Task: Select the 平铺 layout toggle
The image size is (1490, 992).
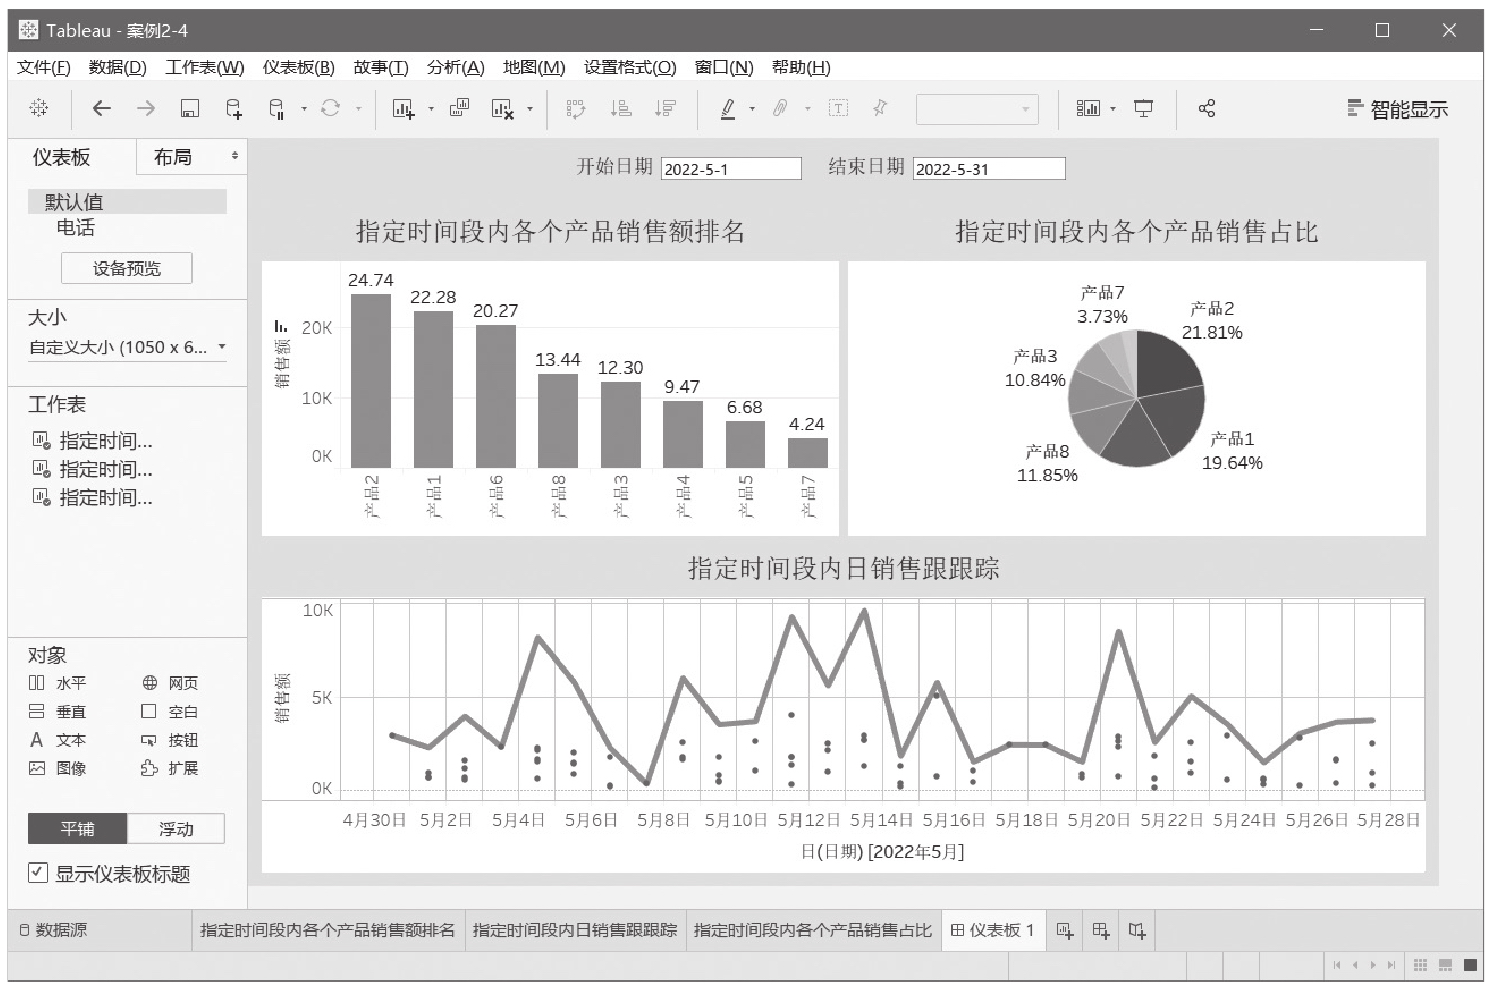Action: pos(77,829)
